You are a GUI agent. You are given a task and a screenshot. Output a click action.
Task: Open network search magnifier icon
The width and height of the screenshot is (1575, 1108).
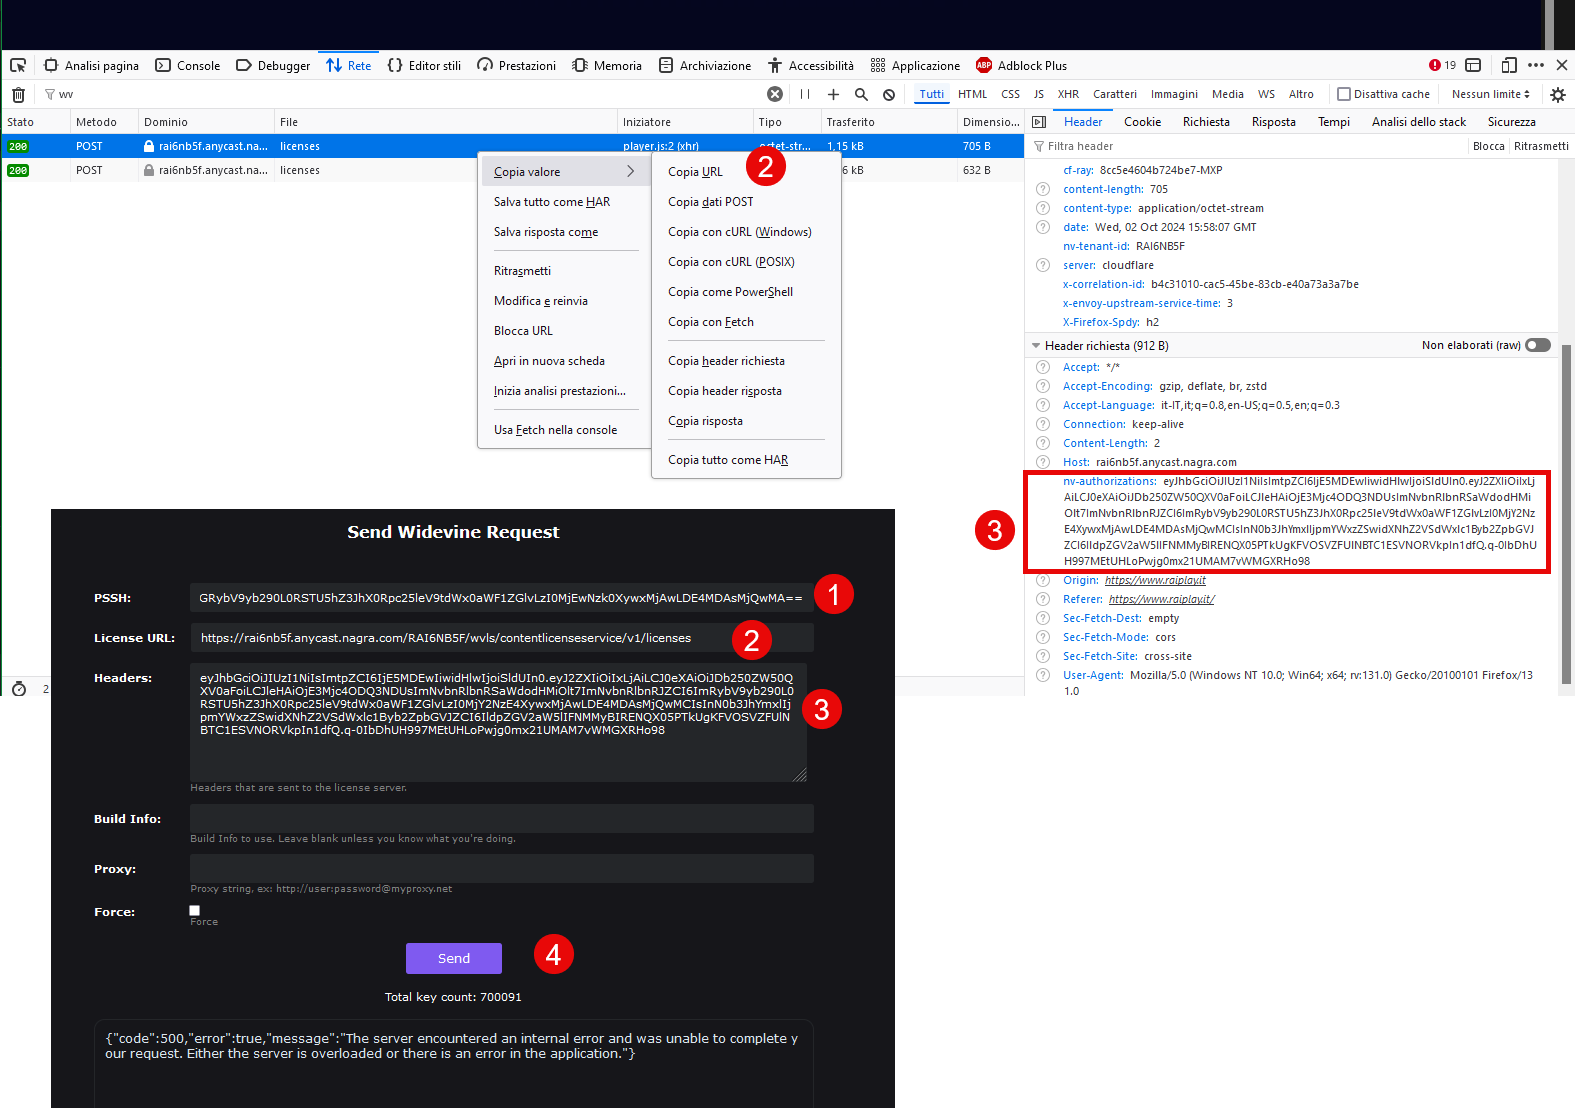pyautogui.click(x=861, y=94)
